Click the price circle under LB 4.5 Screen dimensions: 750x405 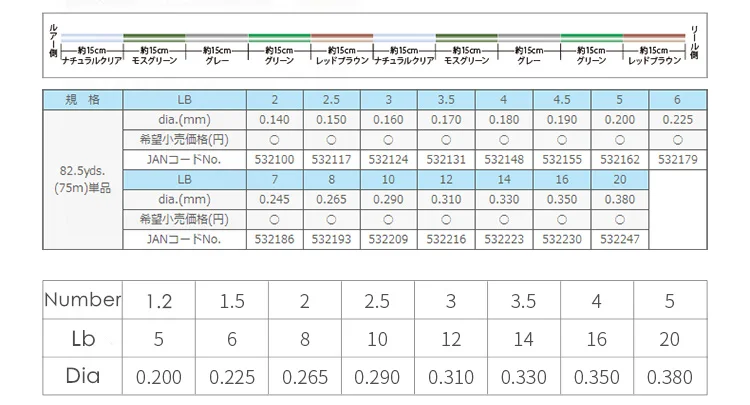coord(562,140)
